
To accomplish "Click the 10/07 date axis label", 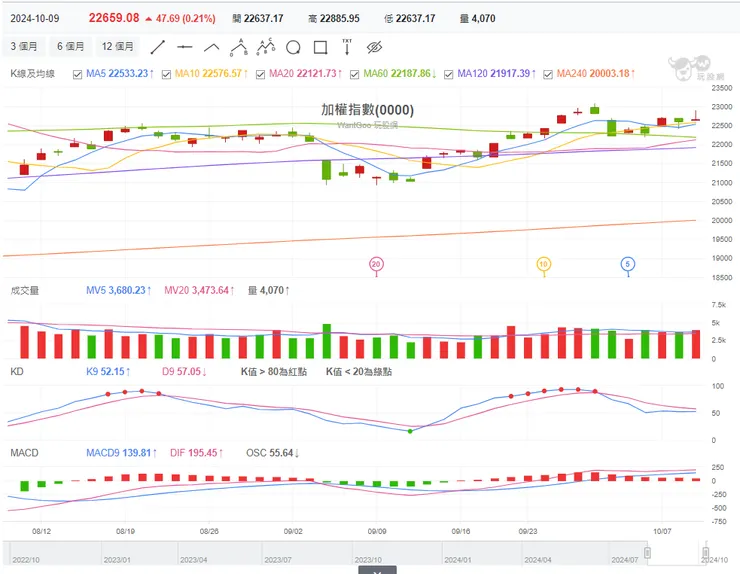I will pos(662,531).
